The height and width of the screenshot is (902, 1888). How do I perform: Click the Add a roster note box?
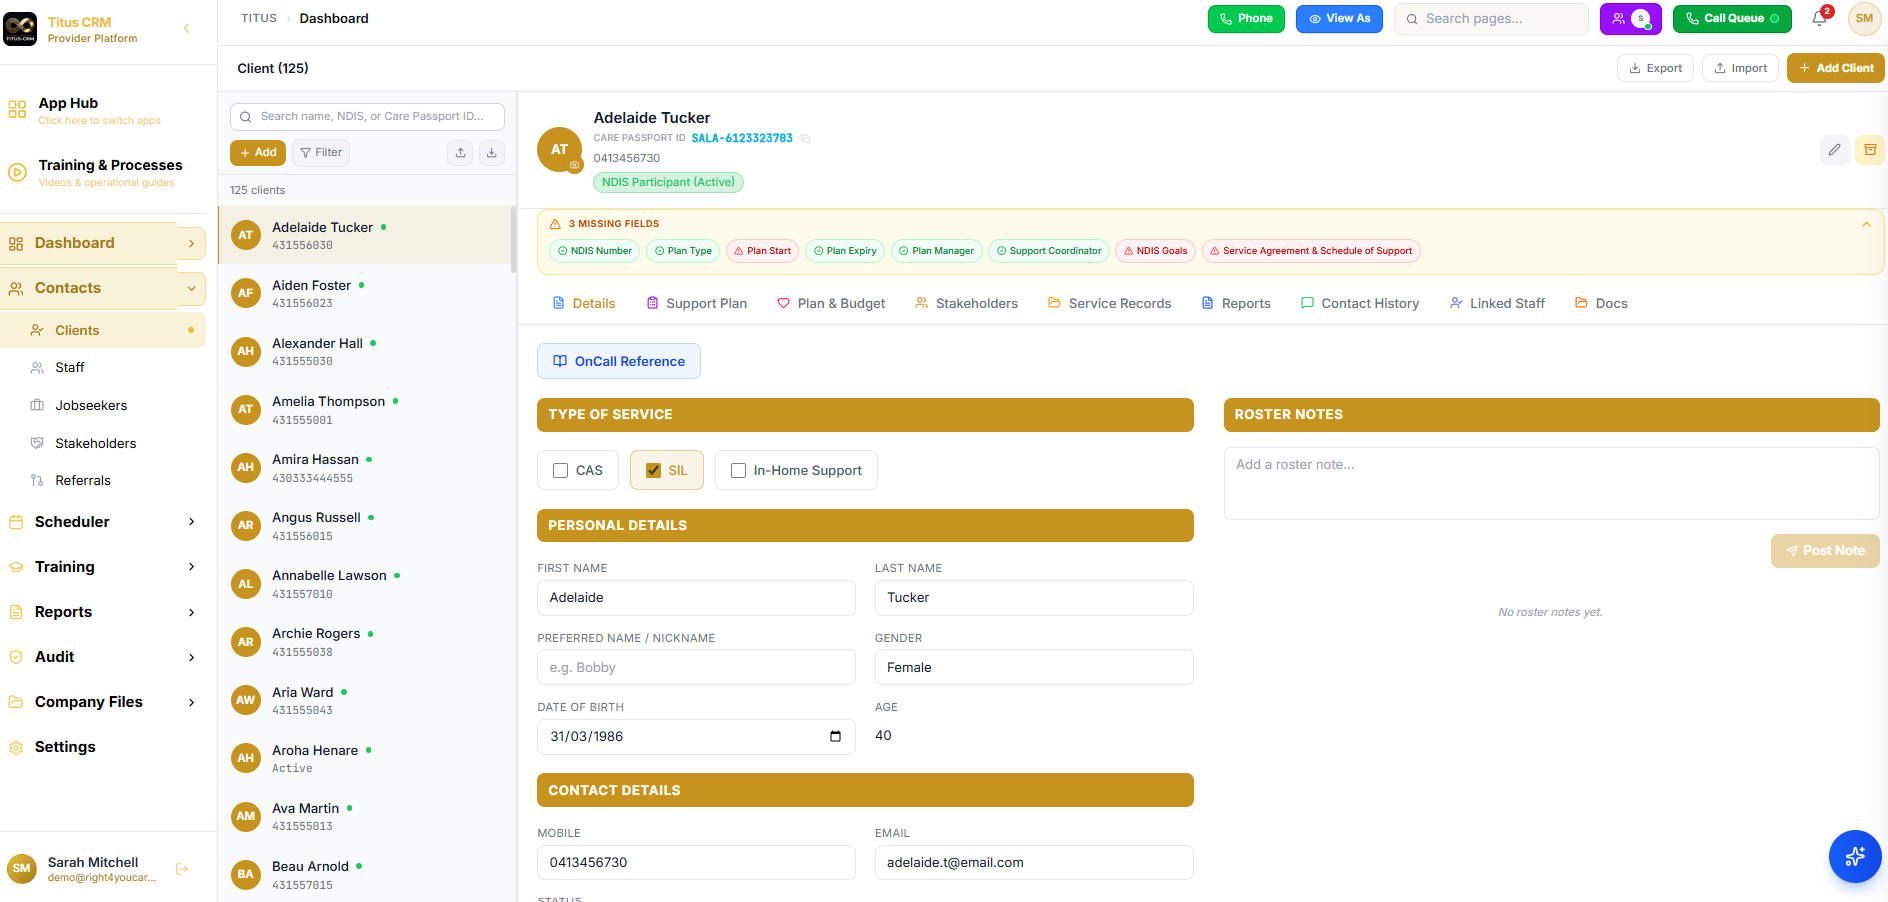[1552, 484]
